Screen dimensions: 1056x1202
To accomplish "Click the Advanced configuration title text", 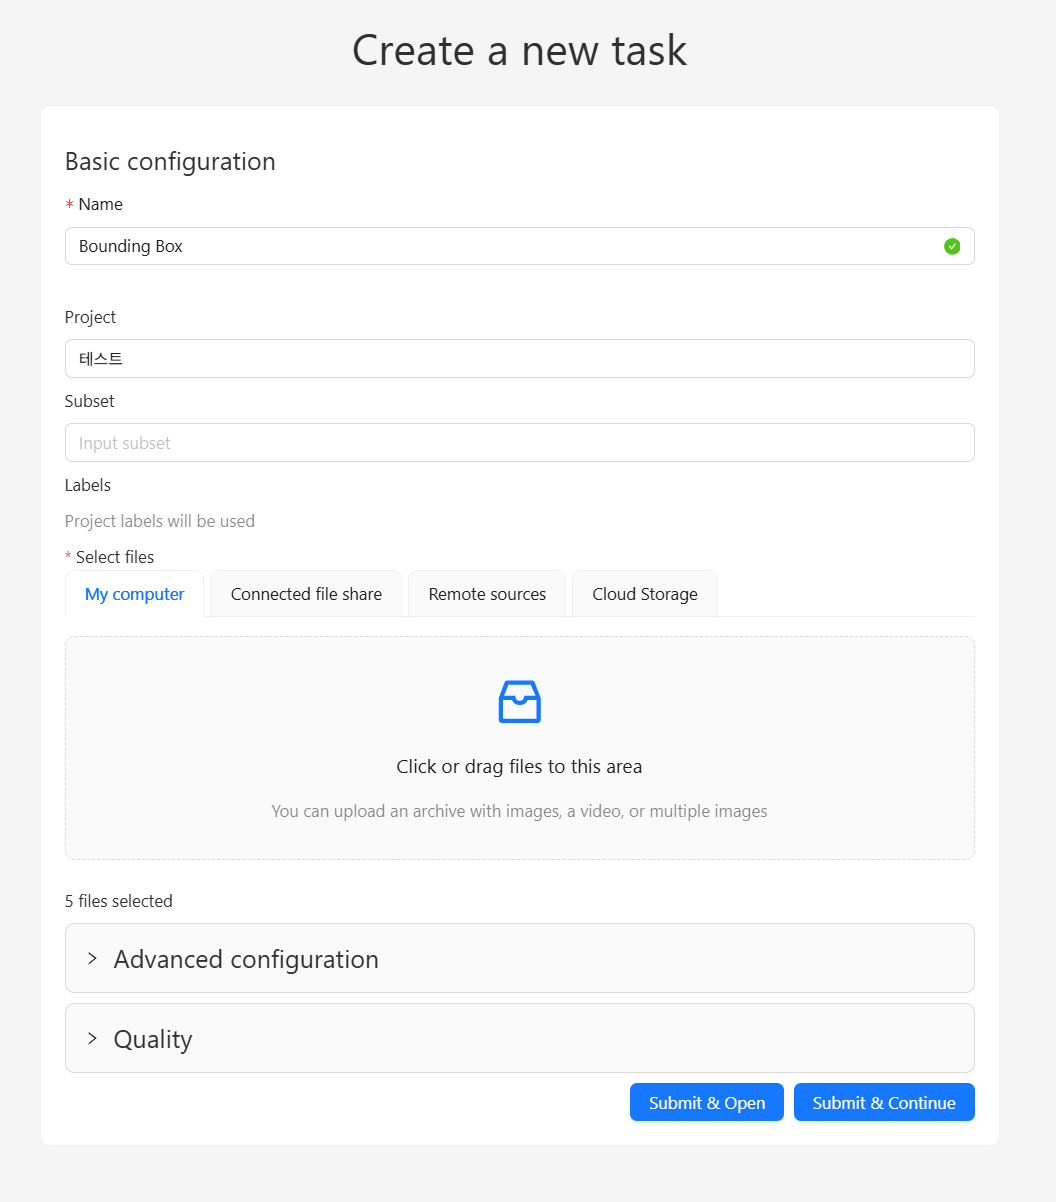I will pos(246,959).
